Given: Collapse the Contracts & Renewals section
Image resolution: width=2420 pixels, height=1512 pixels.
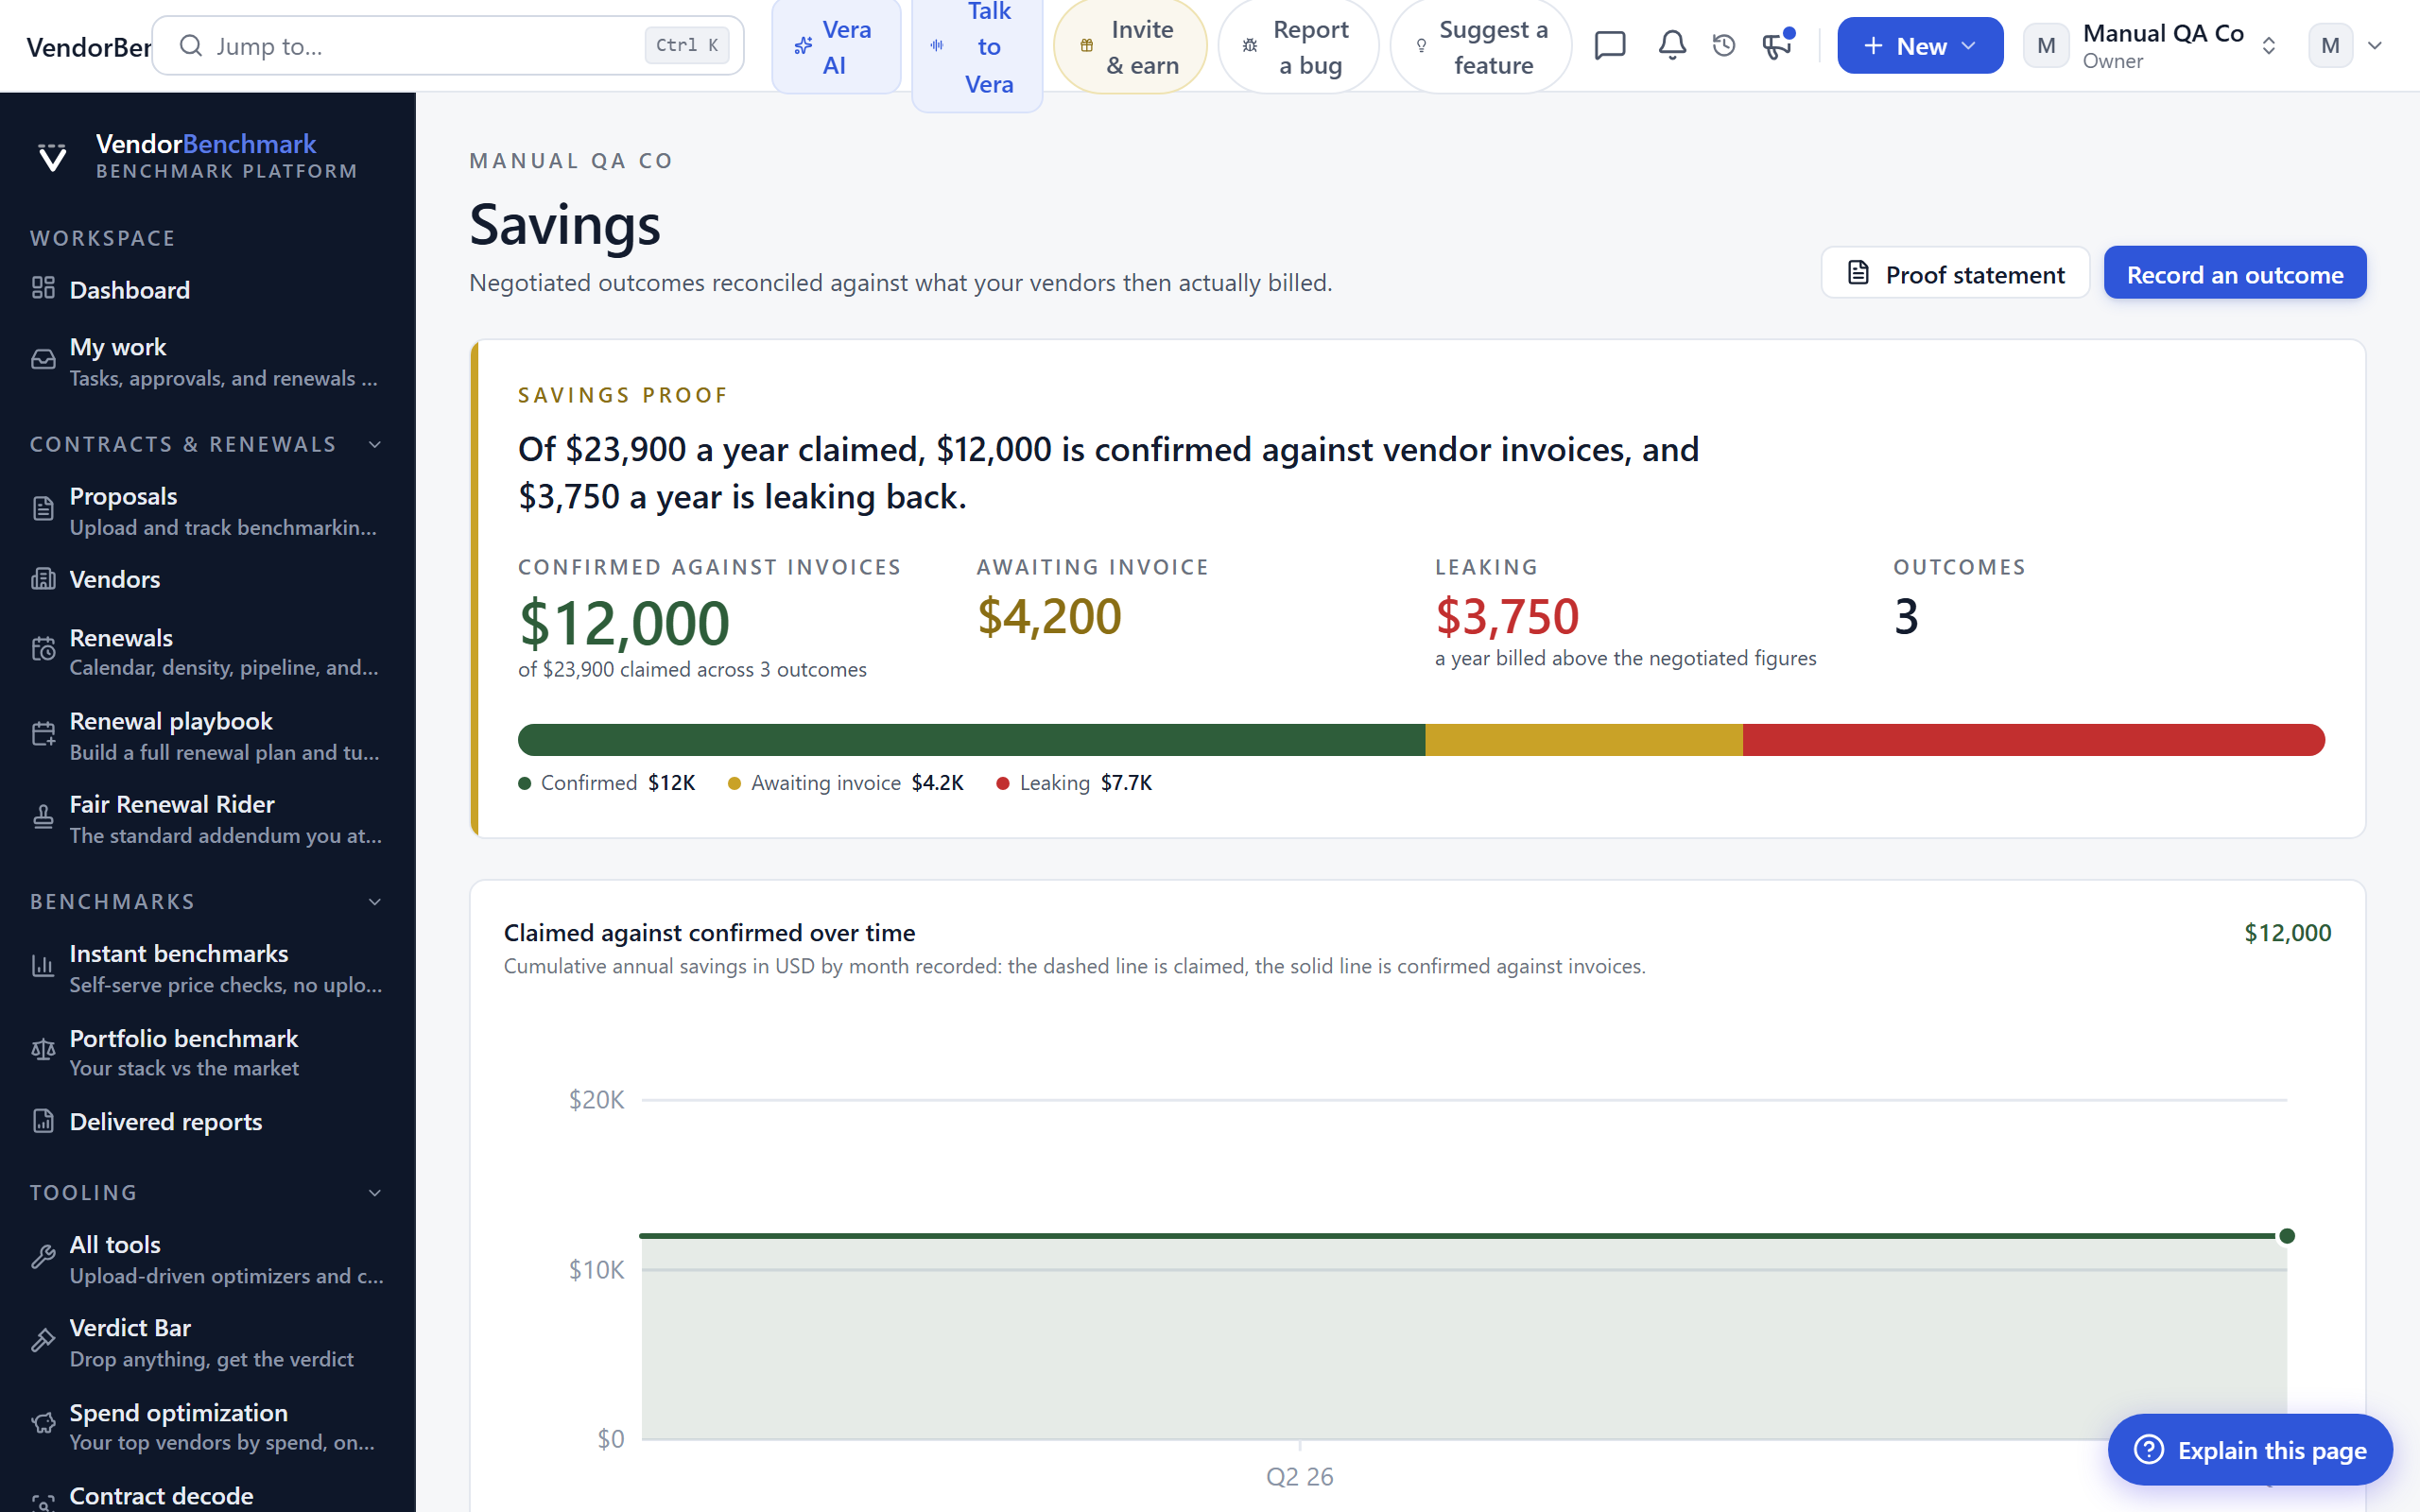Looking at the screenshot, I should [x=375, y=445].
